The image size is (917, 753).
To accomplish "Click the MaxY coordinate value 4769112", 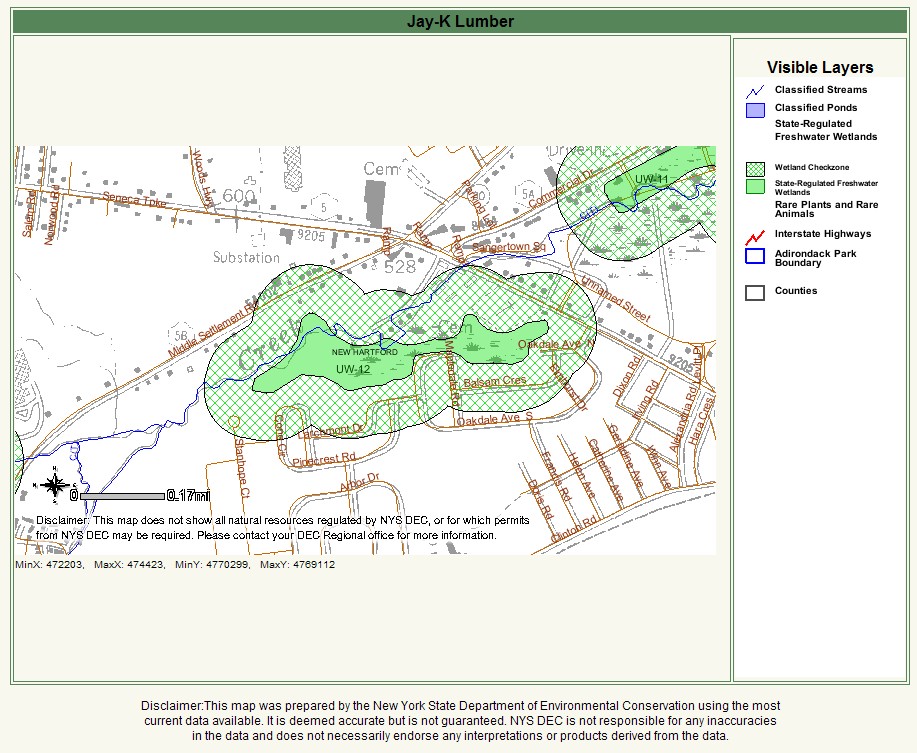I will 313,565.
